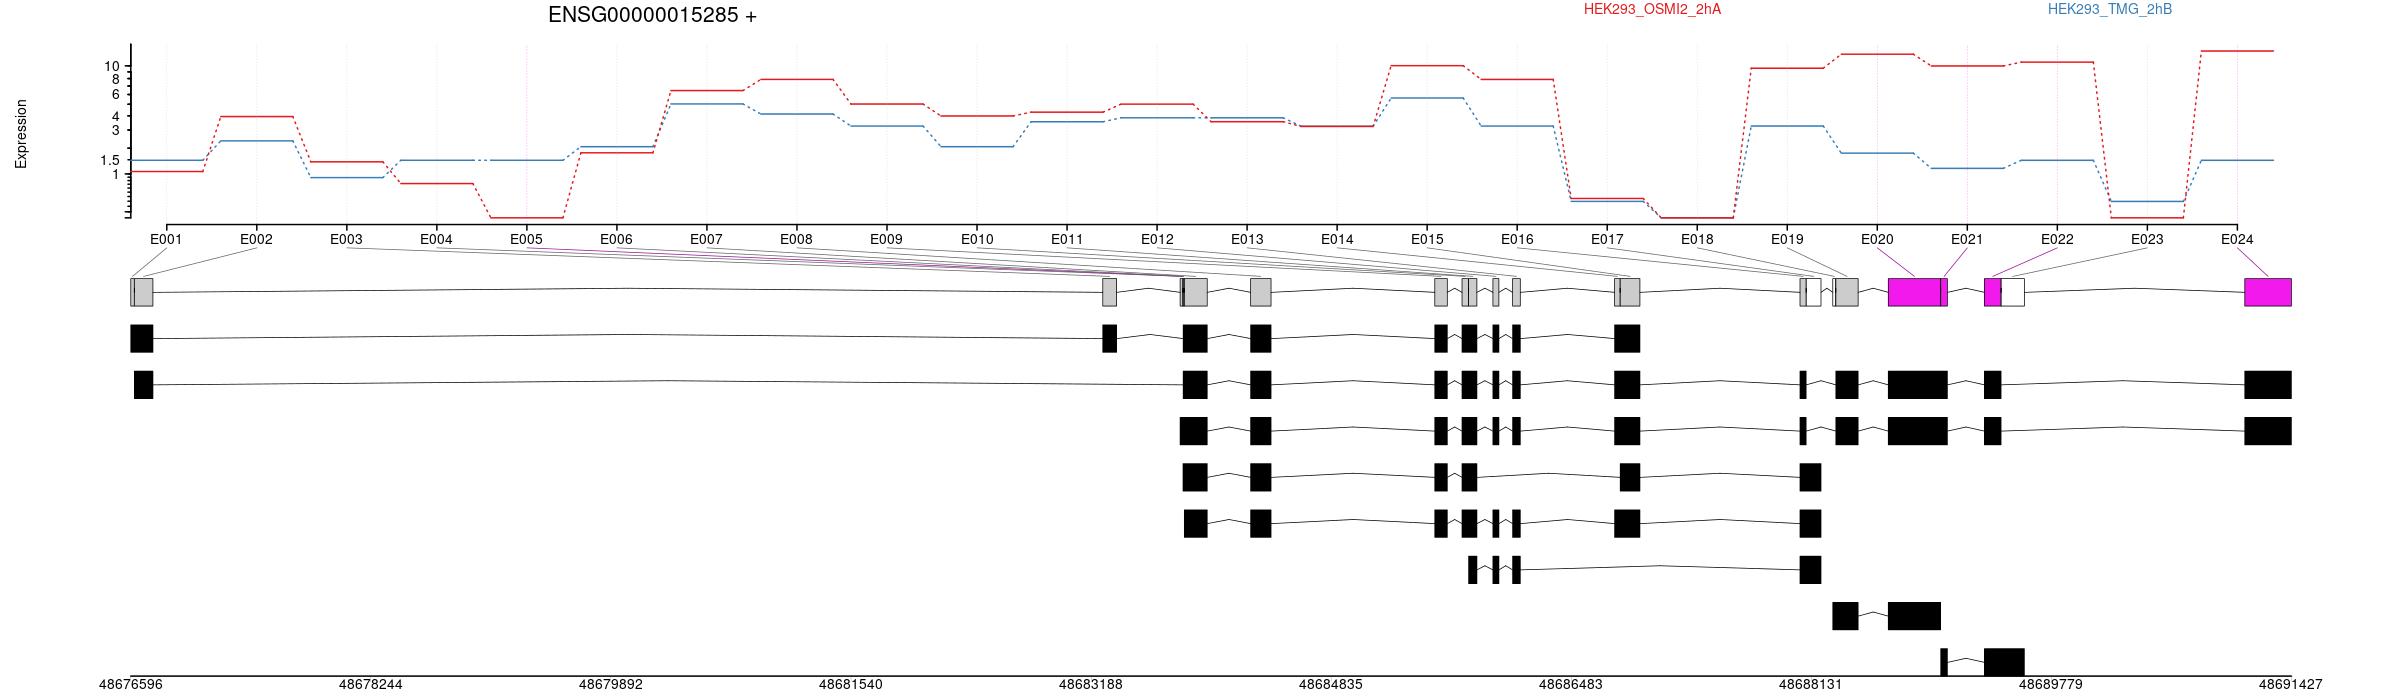Click exon label E023

(x=2147, y=239)
